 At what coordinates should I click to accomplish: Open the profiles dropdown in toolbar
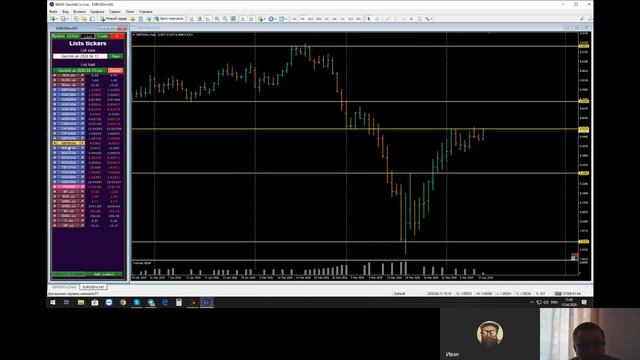64,19
